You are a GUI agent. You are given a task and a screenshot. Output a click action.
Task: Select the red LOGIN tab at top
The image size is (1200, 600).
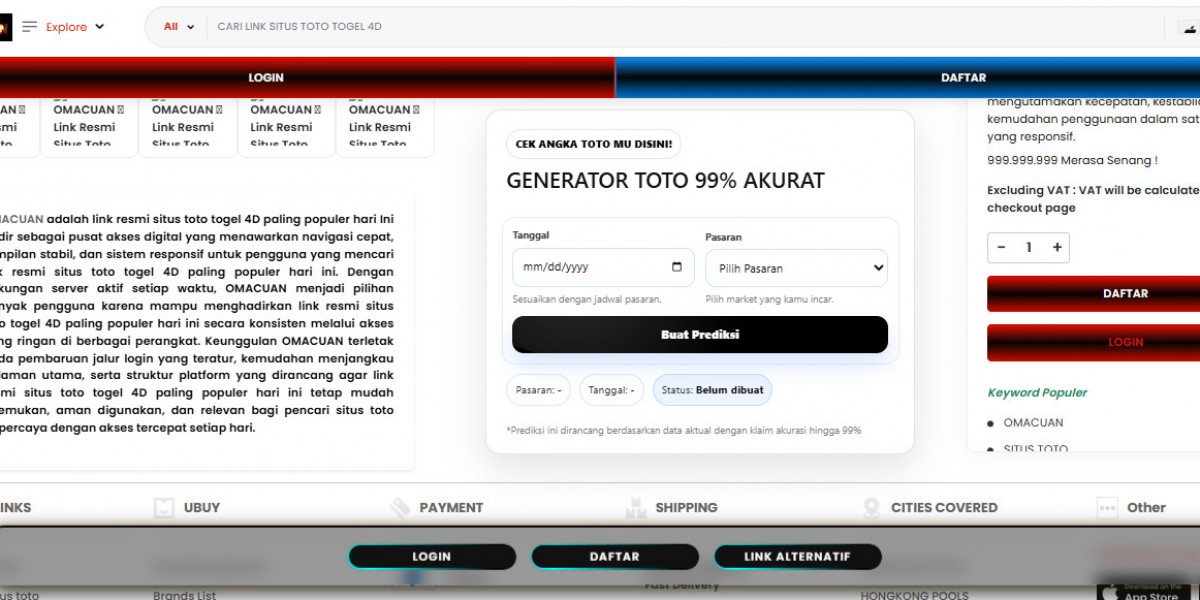(306, 78)
